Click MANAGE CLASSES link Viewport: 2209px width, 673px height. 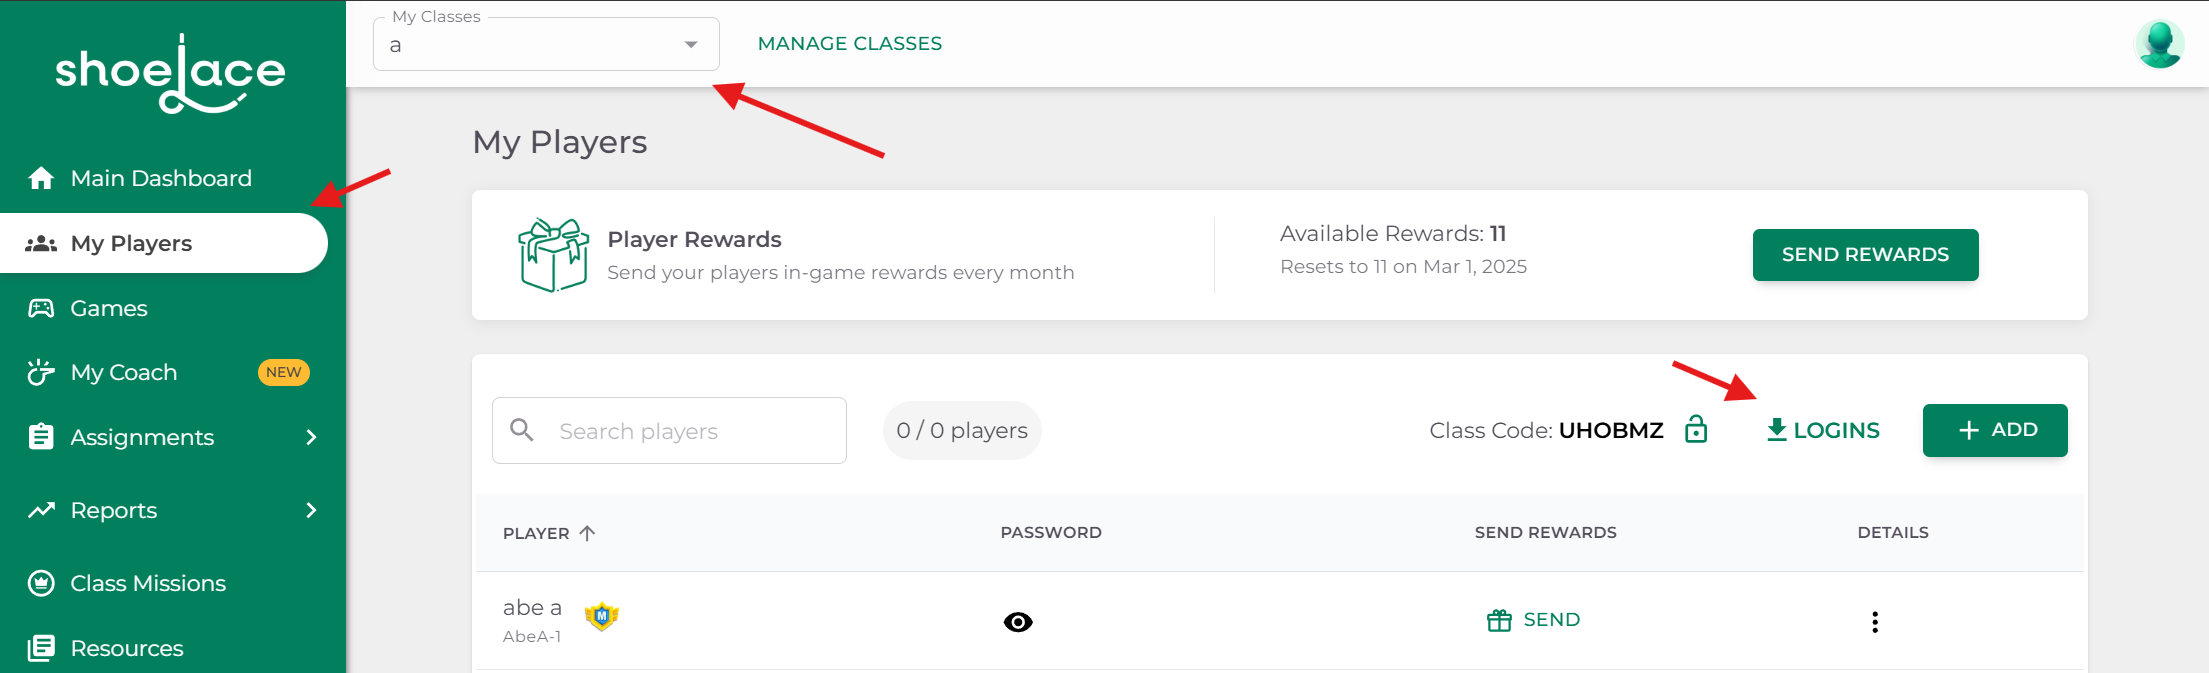850,43
